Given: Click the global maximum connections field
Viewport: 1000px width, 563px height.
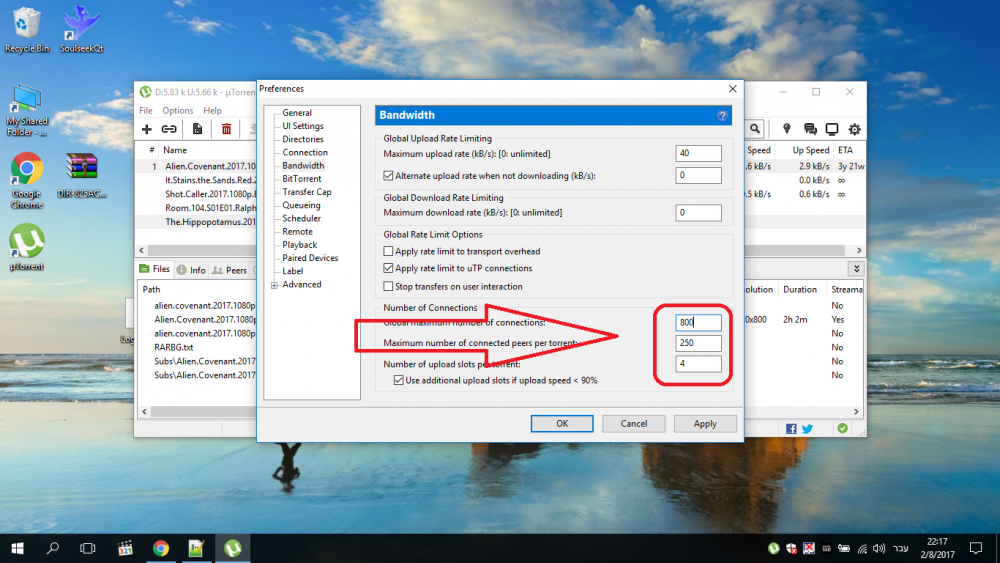Looking at the screenshot, I should (698, 323).
